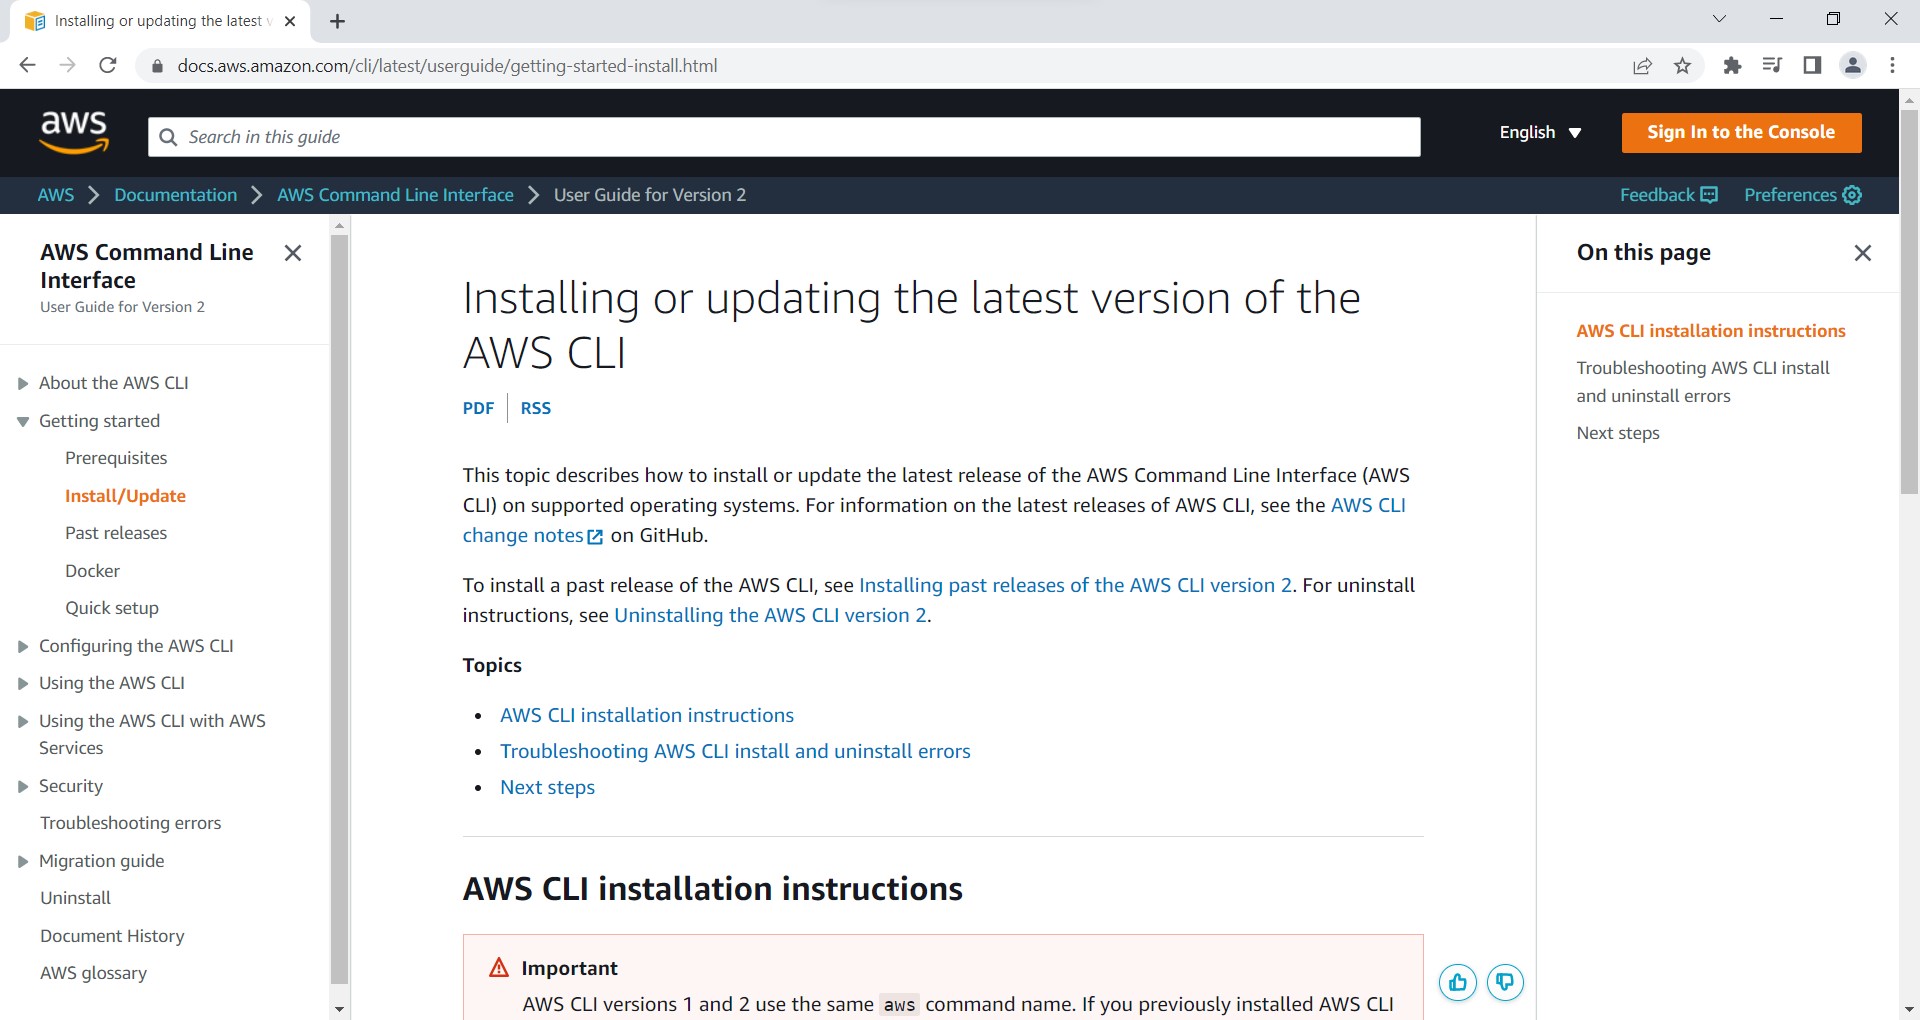Open the Troubleshooting AWS CLI install errors link
The width and height of the screenshot is (1920, 1020).
coord(735,751)
